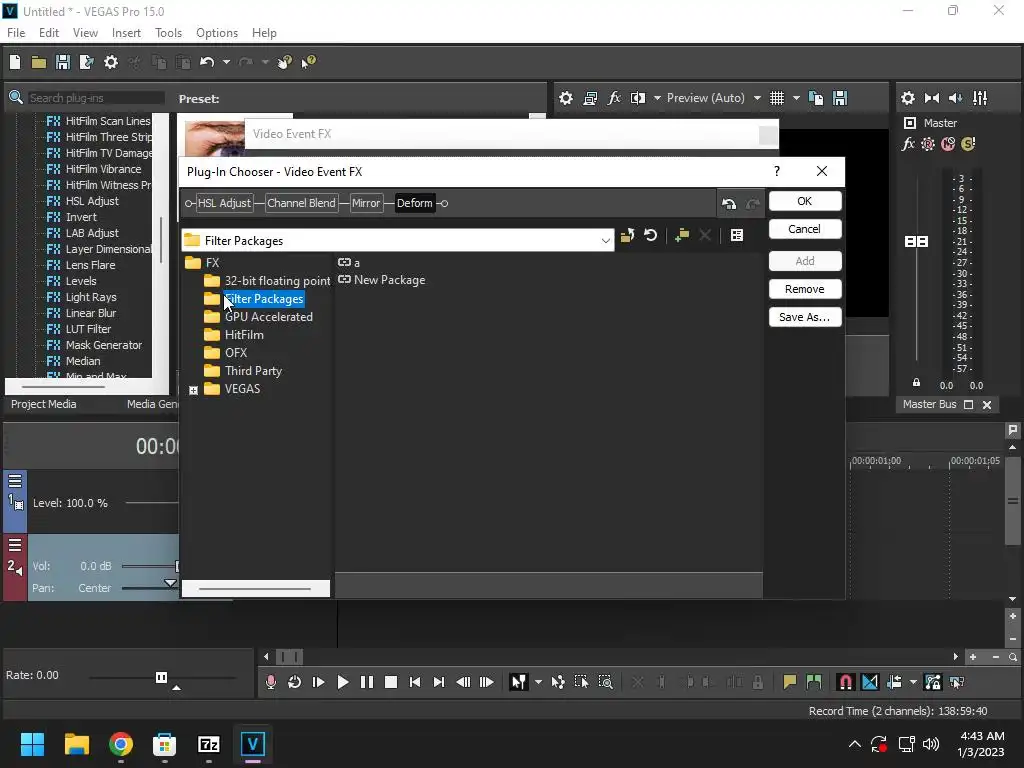Toggle the Dim Output speaker icon
Viewport: 1024px width, 768px height.
(955, 98)
